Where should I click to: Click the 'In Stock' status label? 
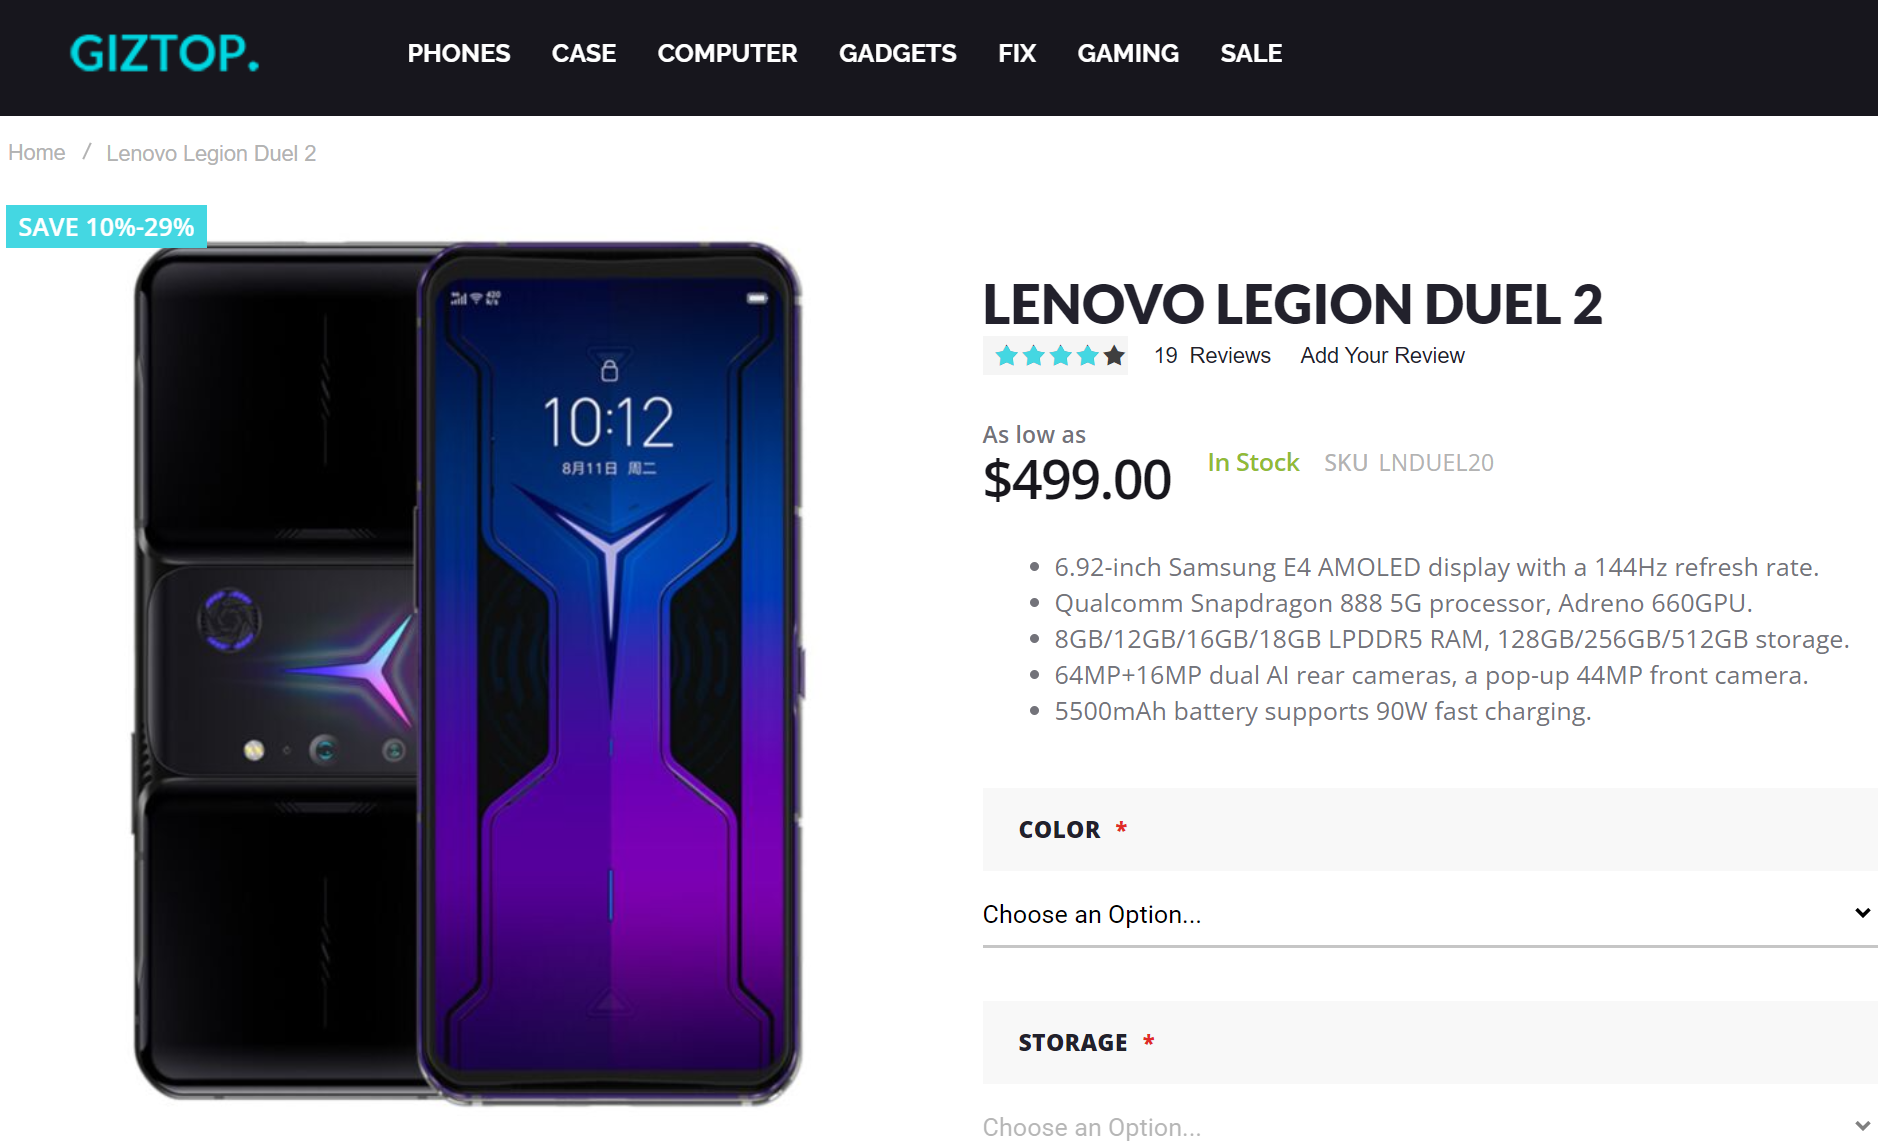[1253, 462]
